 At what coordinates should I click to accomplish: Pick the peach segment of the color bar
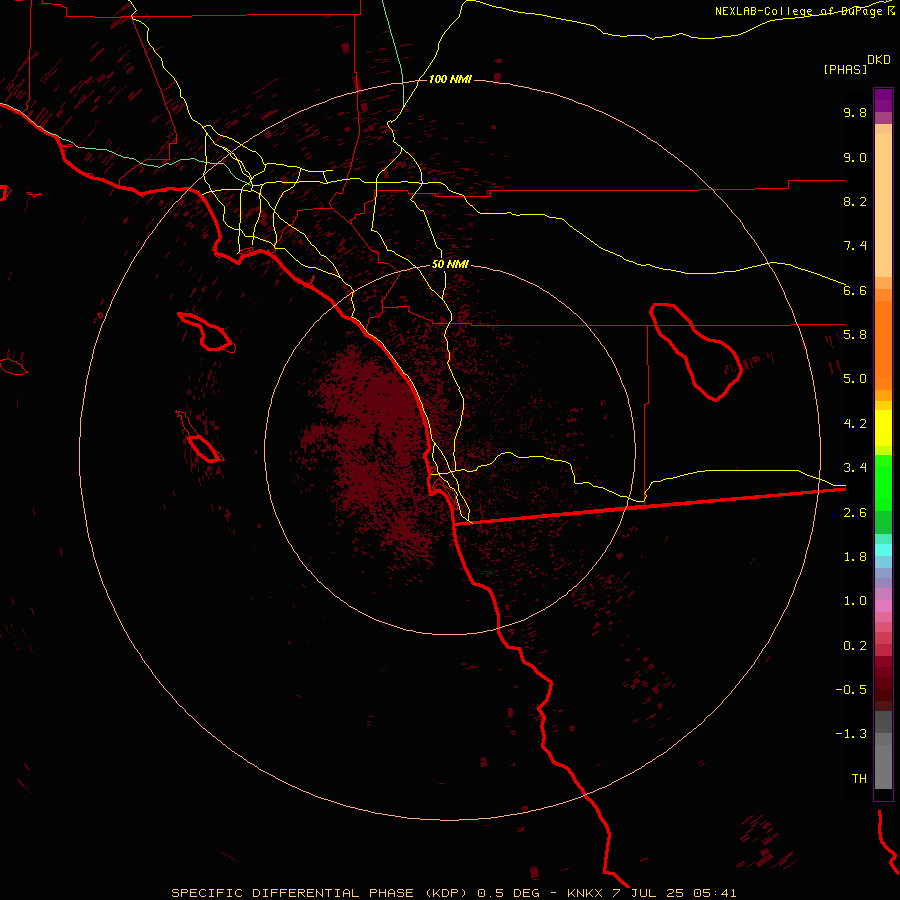(x=883, y=201)
